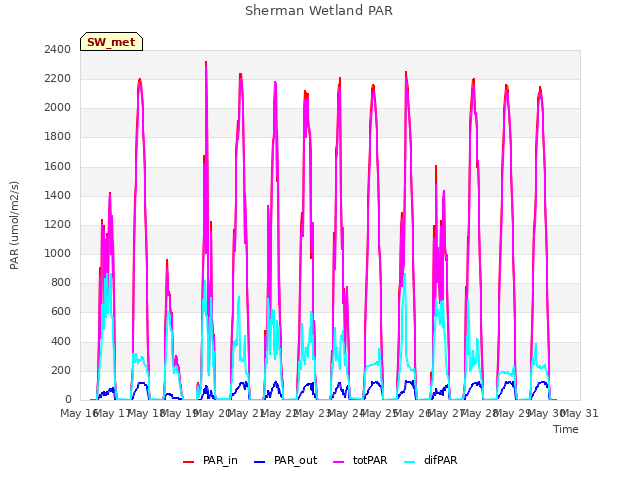Click the y-axis label PAR (umol/m2/s)
This screenshot has height=480, width=640.
pyautogui.click(x=14, y=225)
